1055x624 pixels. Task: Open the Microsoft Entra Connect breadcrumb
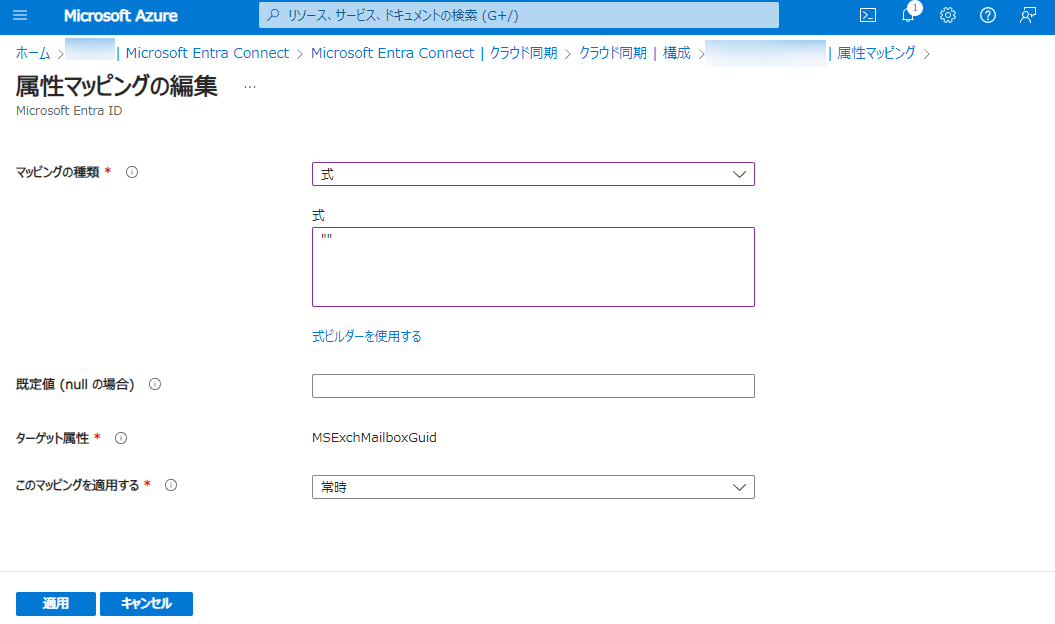click(x=207, y=53)
